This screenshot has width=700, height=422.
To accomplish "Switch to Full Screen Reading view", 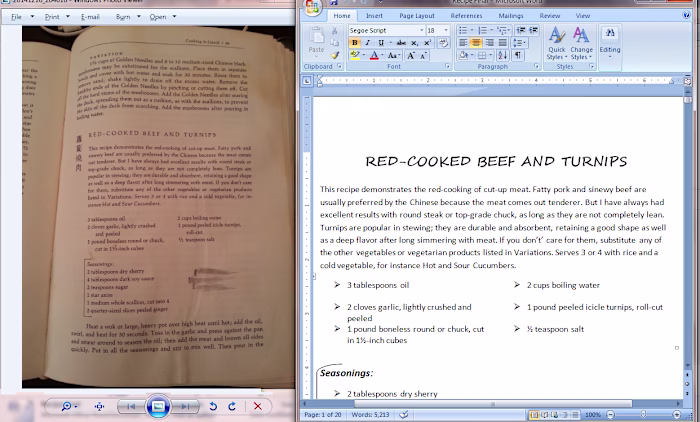I will pyautogui.click(x=544, y=415).
